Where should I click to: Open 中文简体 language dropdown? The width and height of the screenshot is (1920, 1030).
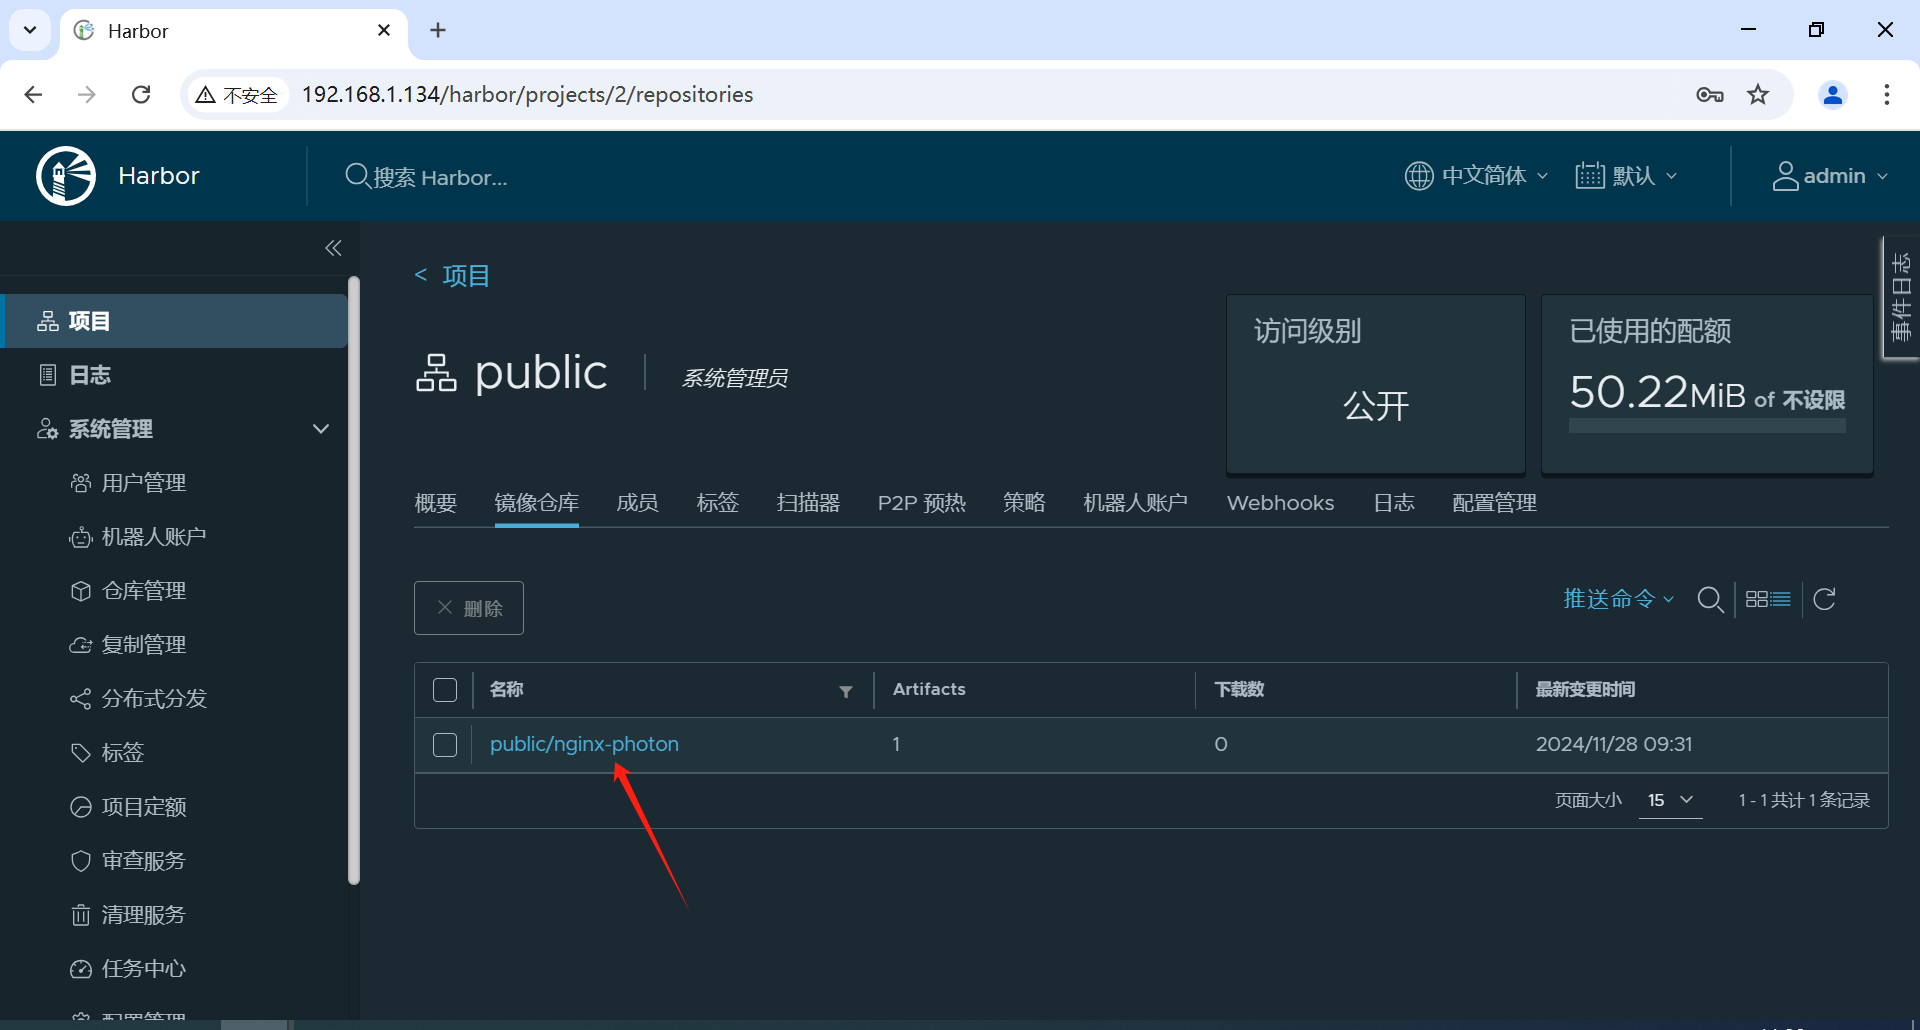click(x=1476, y=176)
